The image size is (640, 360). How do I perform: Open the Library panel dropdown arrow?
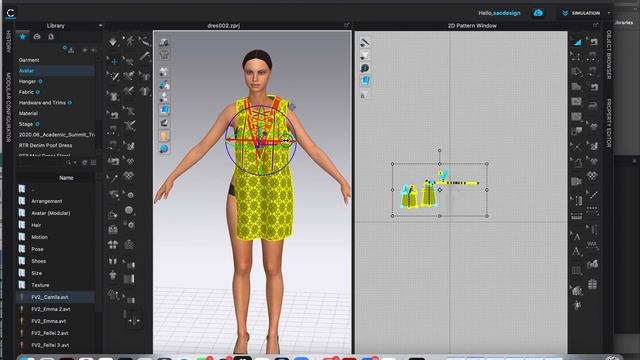[x=100, y=26]
